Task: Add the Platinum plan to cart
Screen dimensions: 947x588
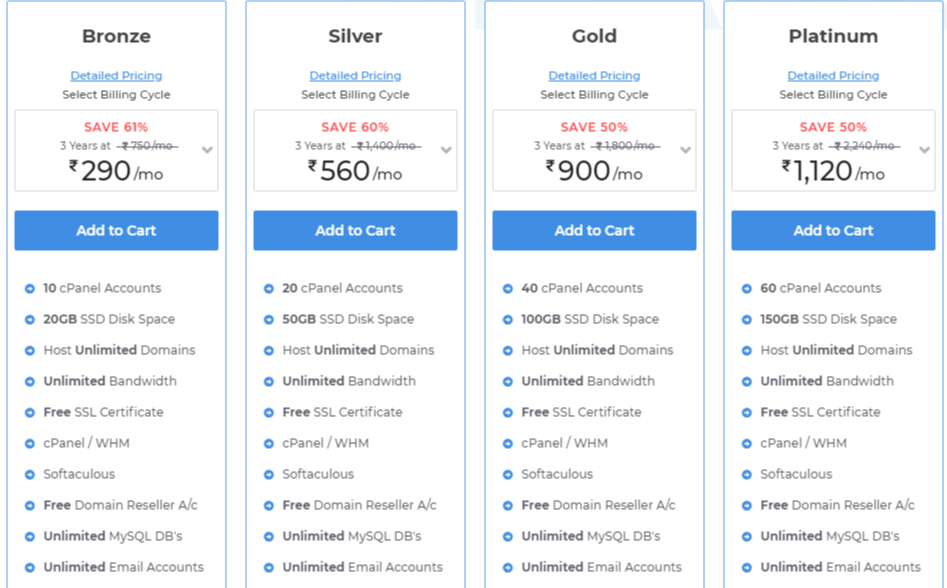Action: pos(833,230)
